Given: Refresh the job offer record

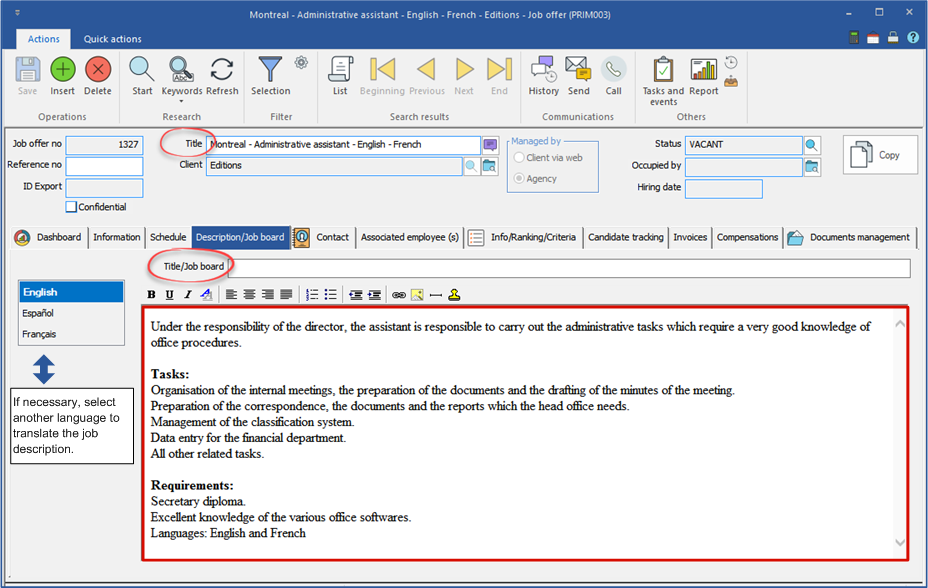Looking at the screenshot, I should point(222,70).
